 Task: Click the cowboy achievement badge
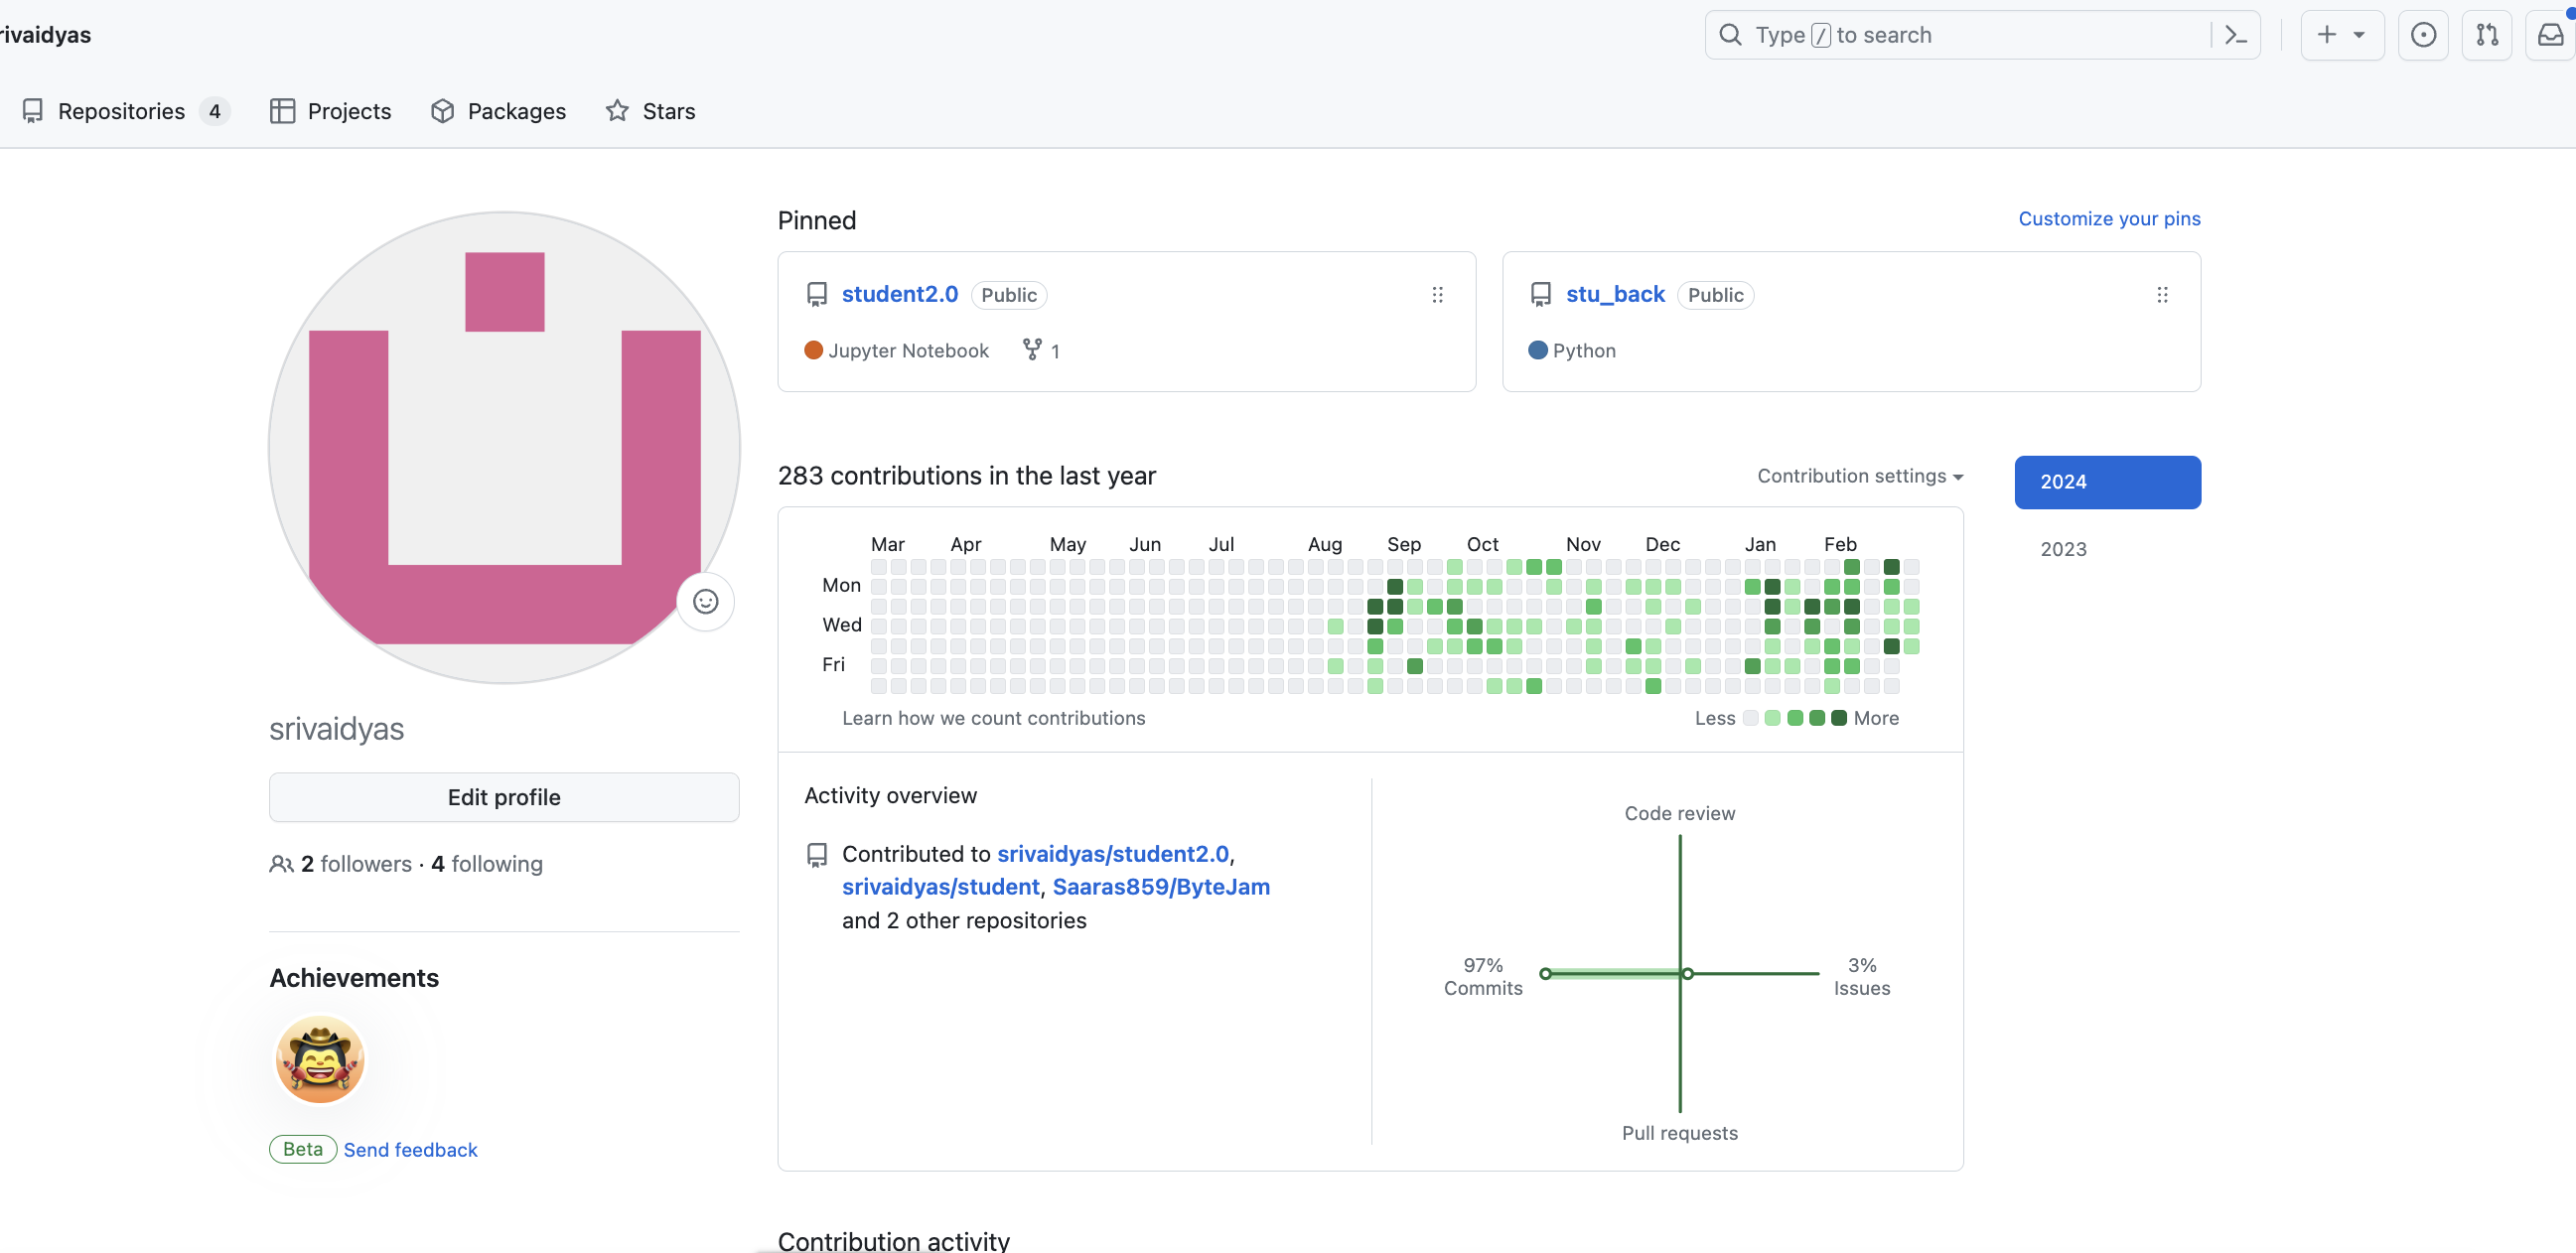[320, 1059]
